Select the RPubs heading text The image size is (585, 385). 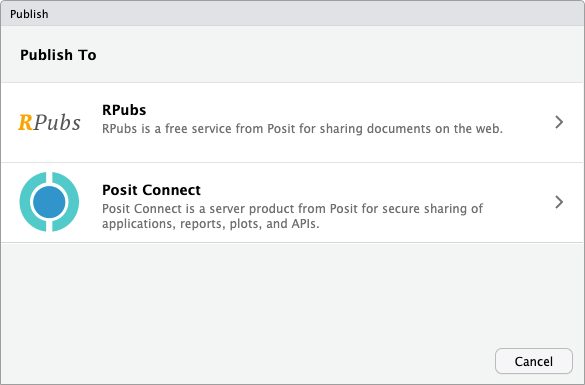124,110
